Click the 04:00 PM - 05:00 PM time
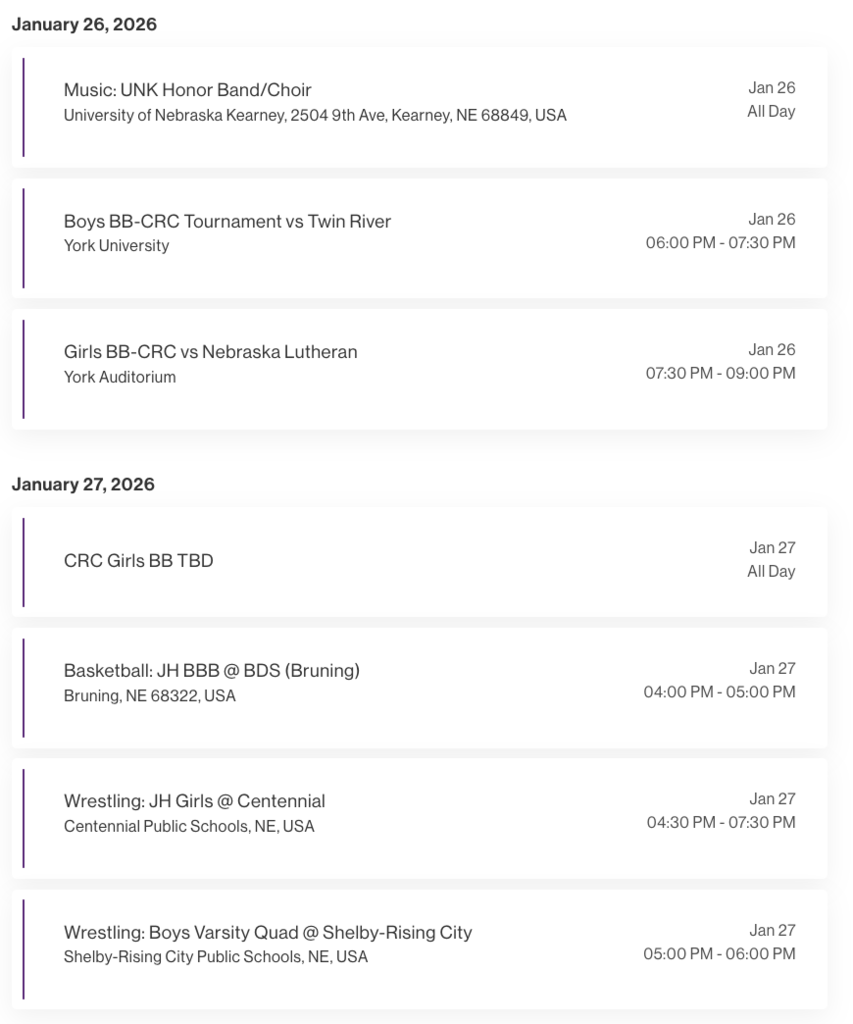Screen dimensions: 853x1024 (x=719, y=692)
